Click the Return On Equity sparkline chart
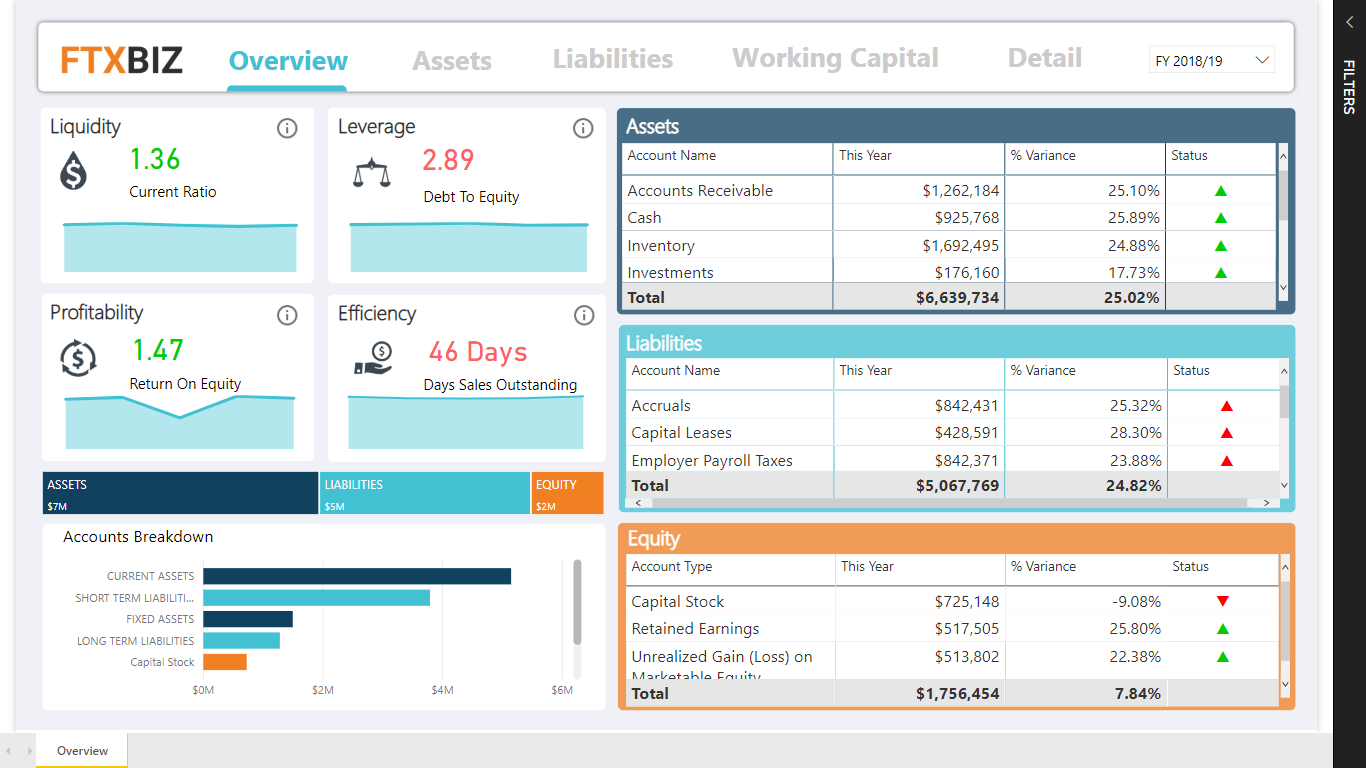The width and height of the screenshot is (1366, 768). point(180,422)
